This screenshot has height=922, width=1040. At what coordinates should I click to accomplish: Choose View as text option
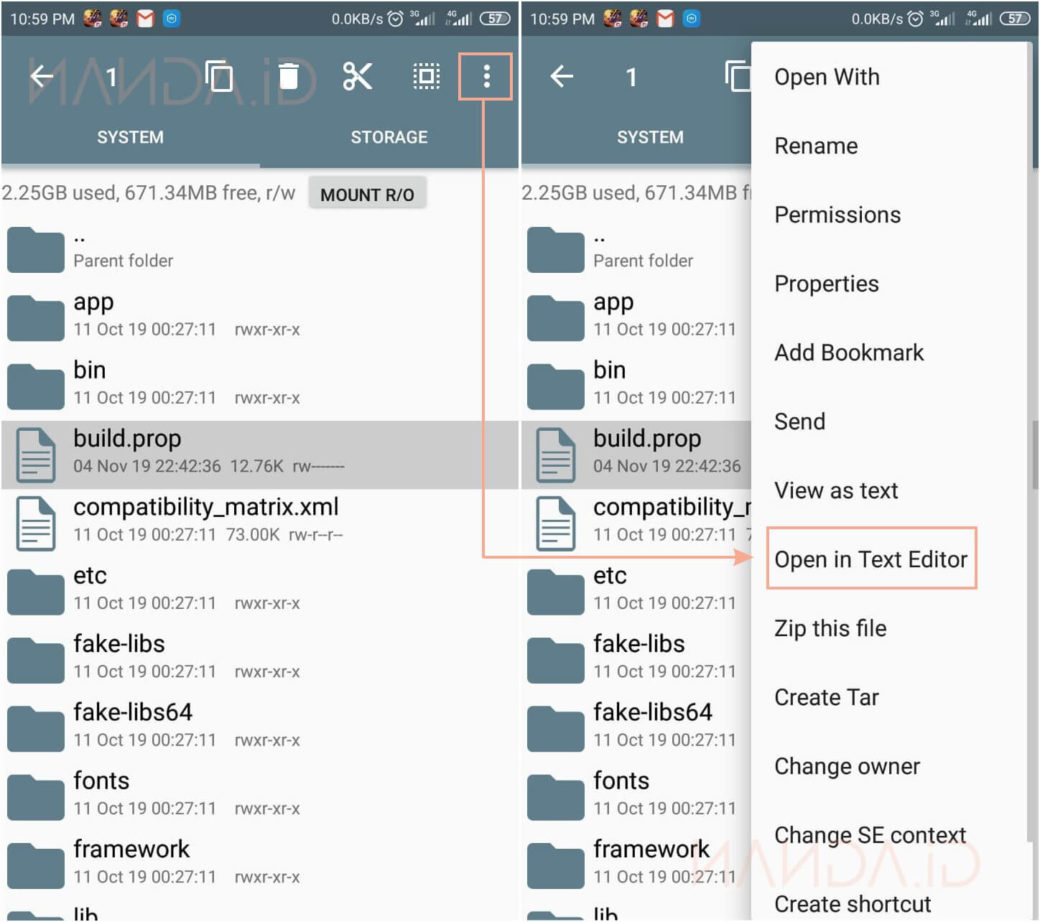(x=836, y=491)
